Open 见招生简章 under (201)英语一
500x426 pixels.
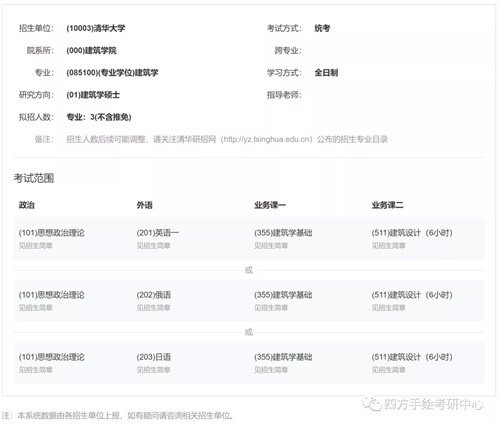coord(153,246)
